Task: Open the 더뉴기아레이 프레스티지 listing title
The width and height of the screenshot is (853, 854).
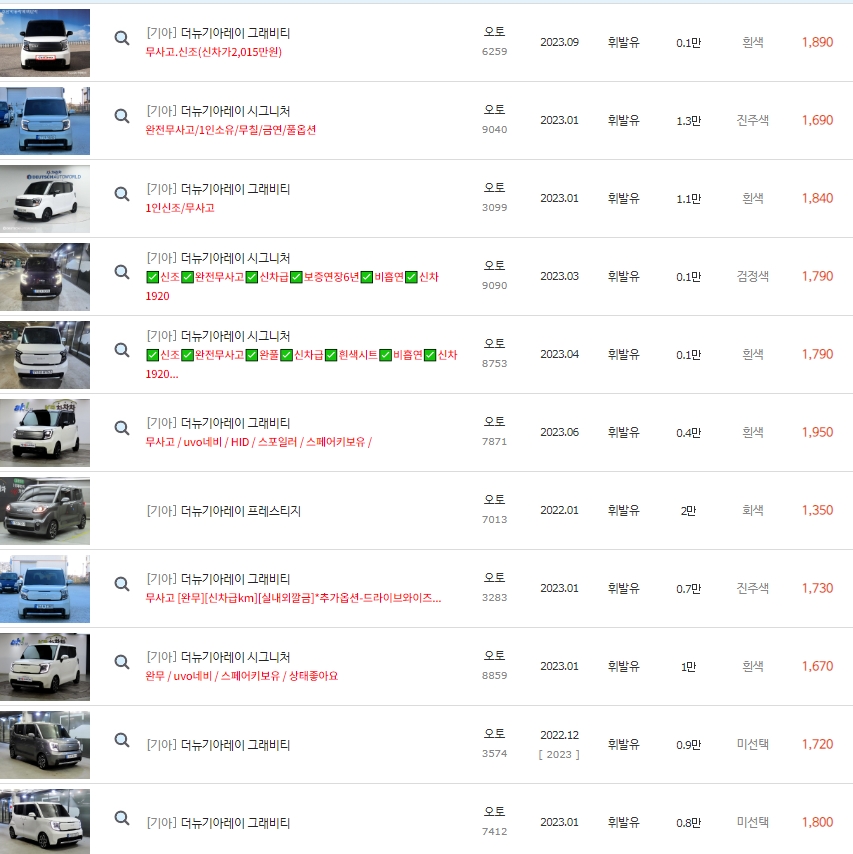Action: pos(240,510)
